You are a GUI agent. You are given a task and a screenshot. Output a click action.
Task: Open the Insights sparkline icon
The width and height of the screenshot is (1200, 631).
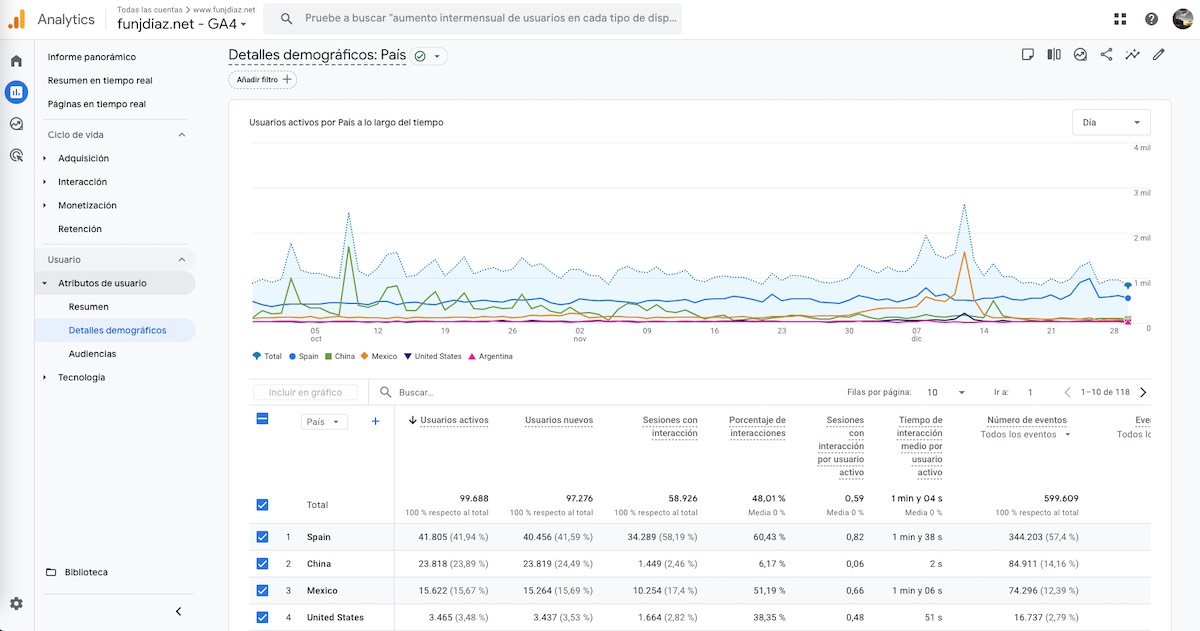[x=1132, y=55]
